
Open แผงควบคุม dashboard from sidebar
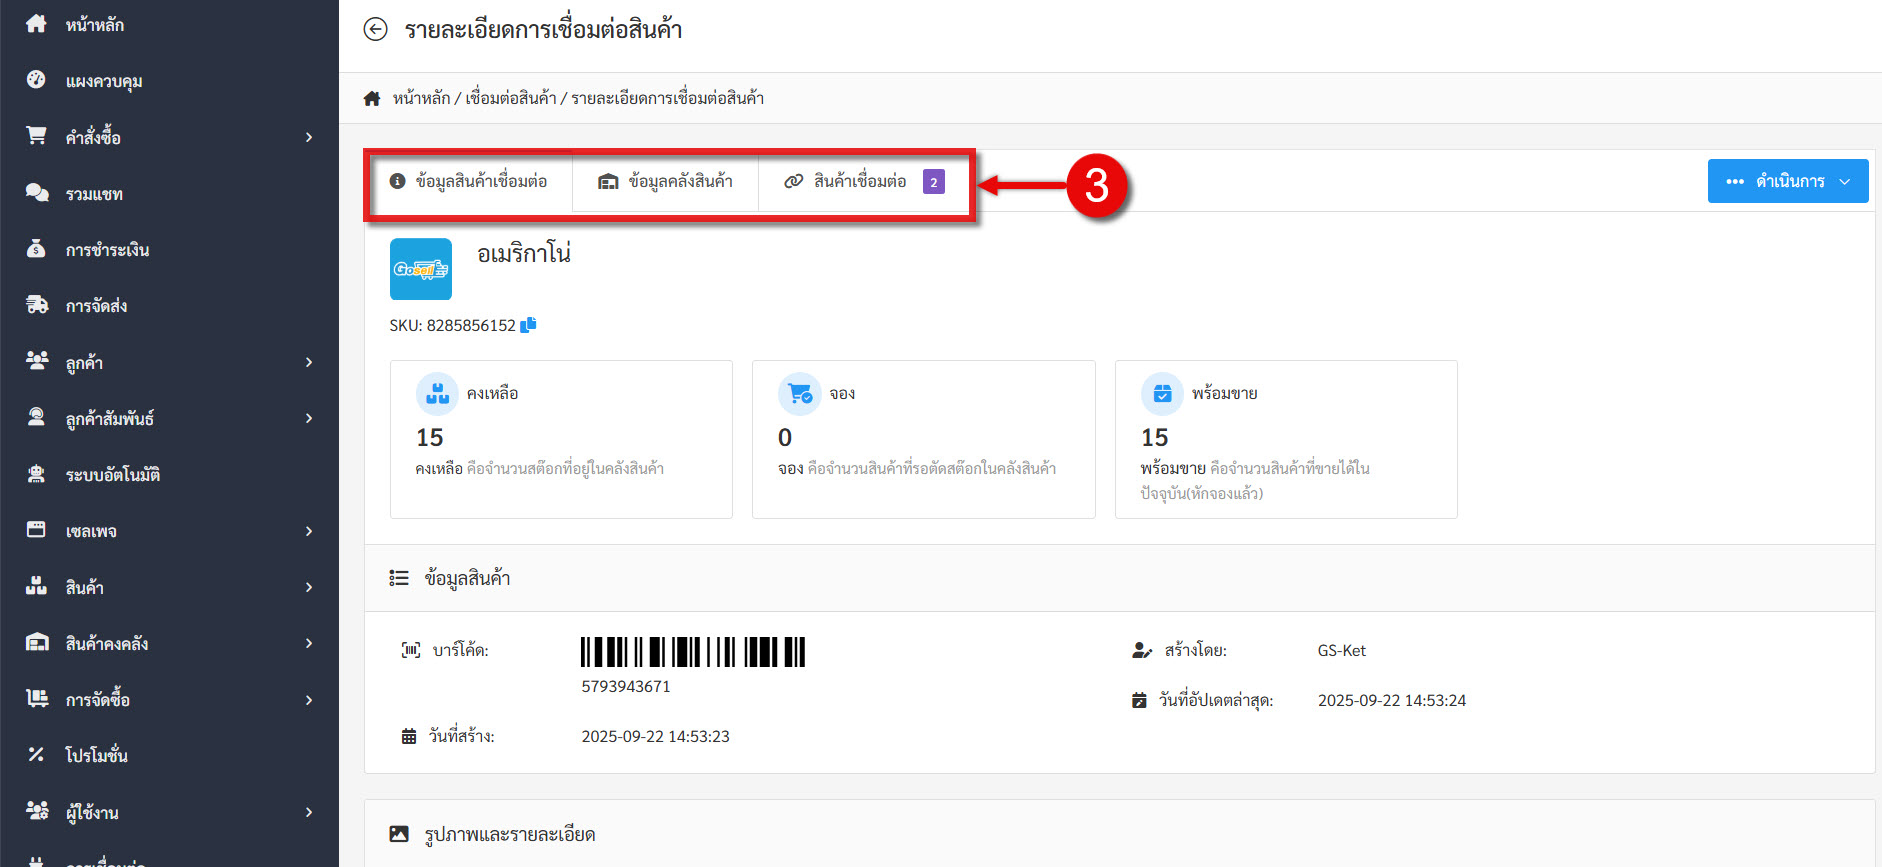pyautogui.click(x=103, y=81)
